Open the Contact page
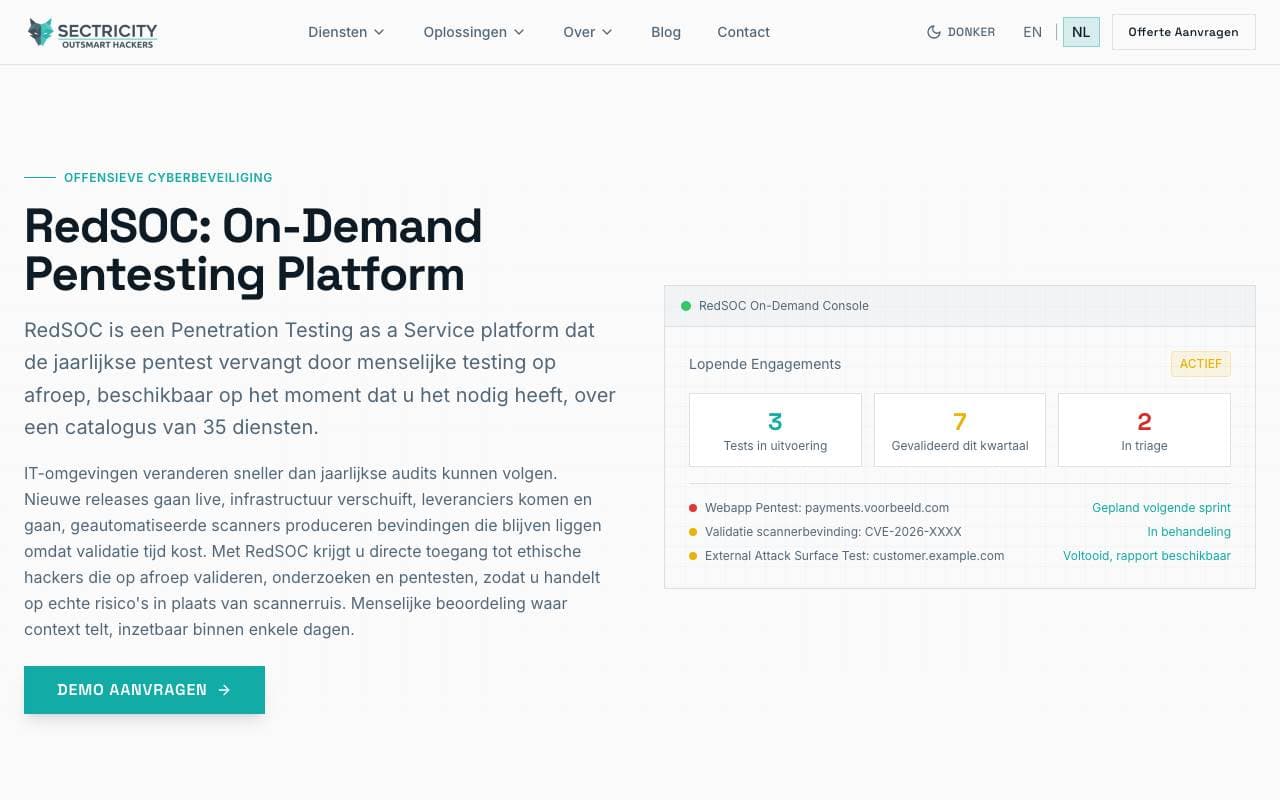 pyautogui.click(x=743, y=32)
